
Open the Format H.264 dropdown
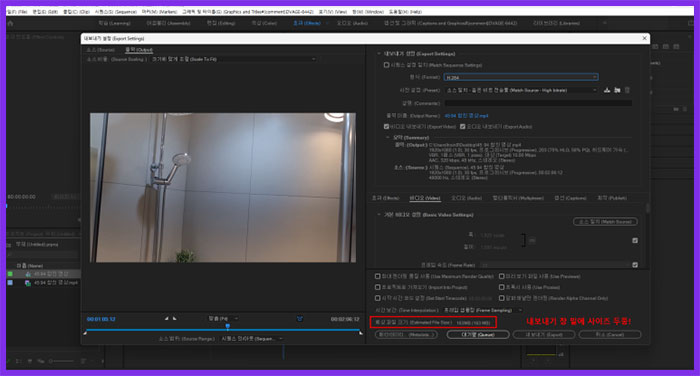tap(521, 77)
